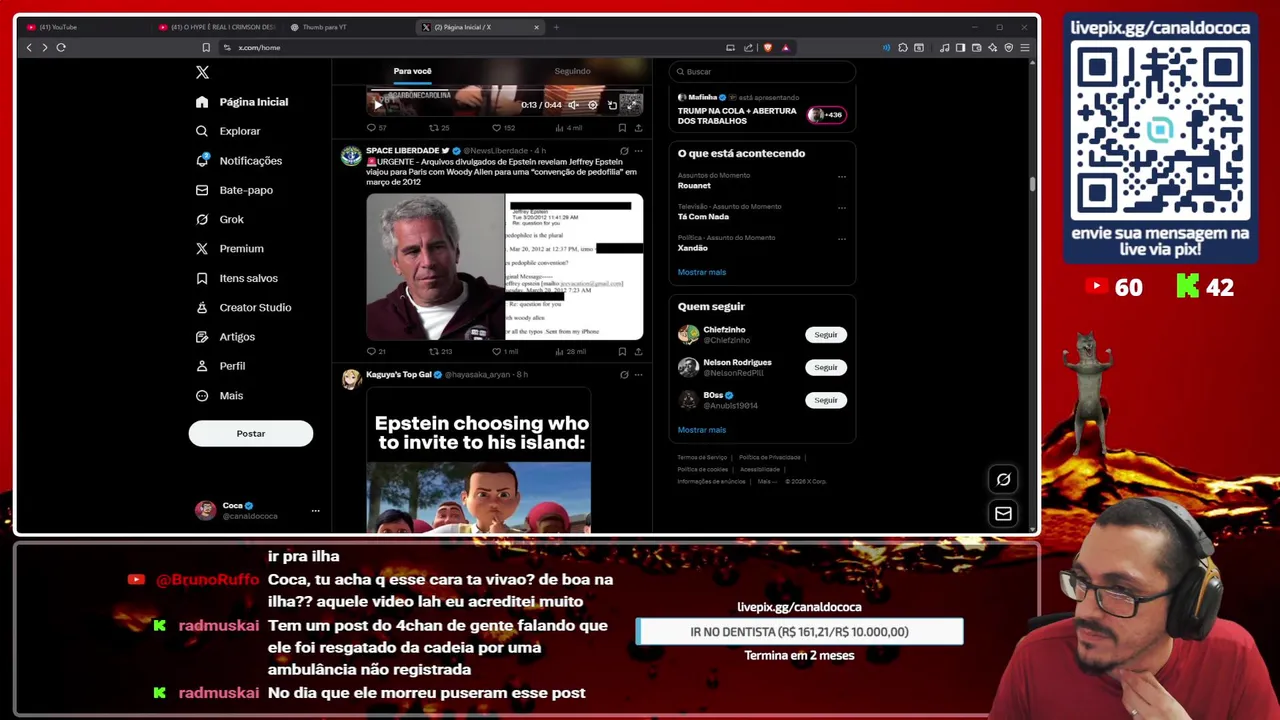Image resolution: width=1280 pixels, height=720 pixels.
Task: View analytics of the 4 mil views post
Action: click(x=569, y=128)
